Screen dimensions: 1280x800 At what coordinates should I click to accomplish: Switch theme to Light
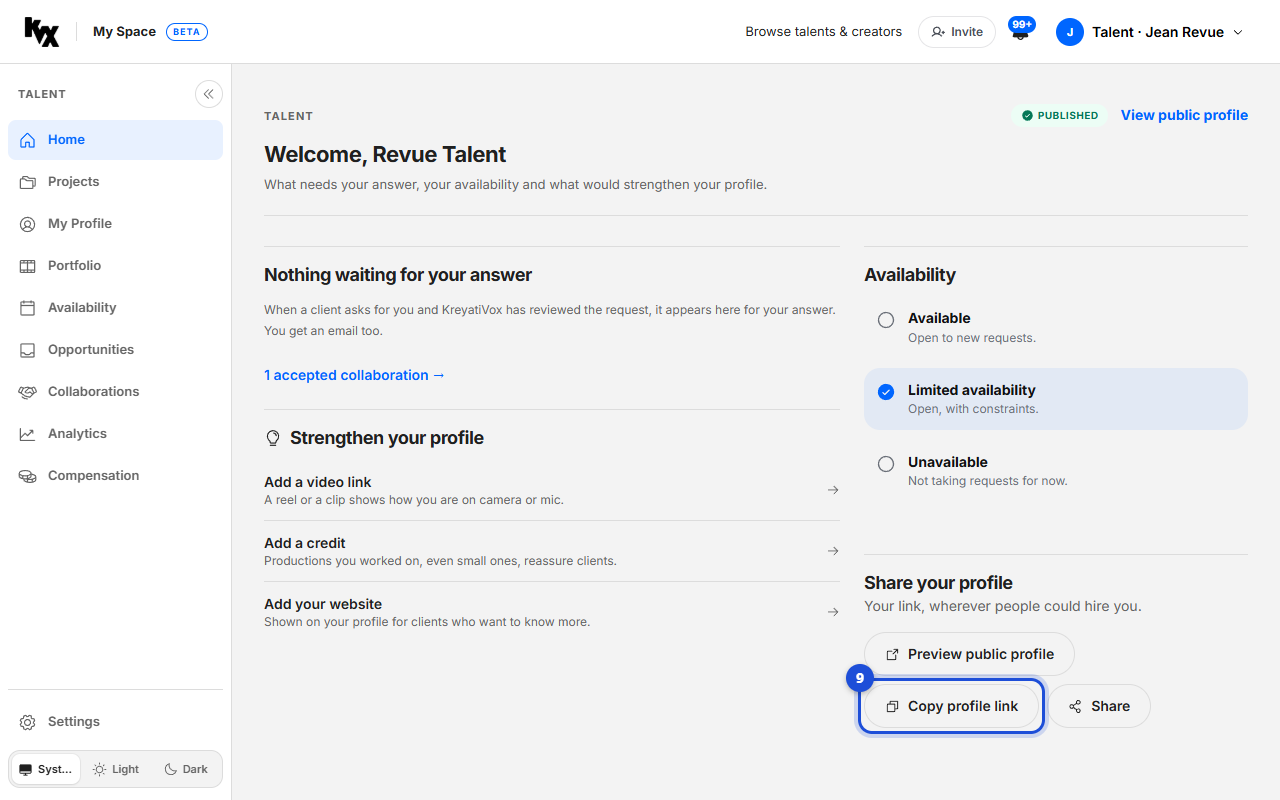(116, 769)
